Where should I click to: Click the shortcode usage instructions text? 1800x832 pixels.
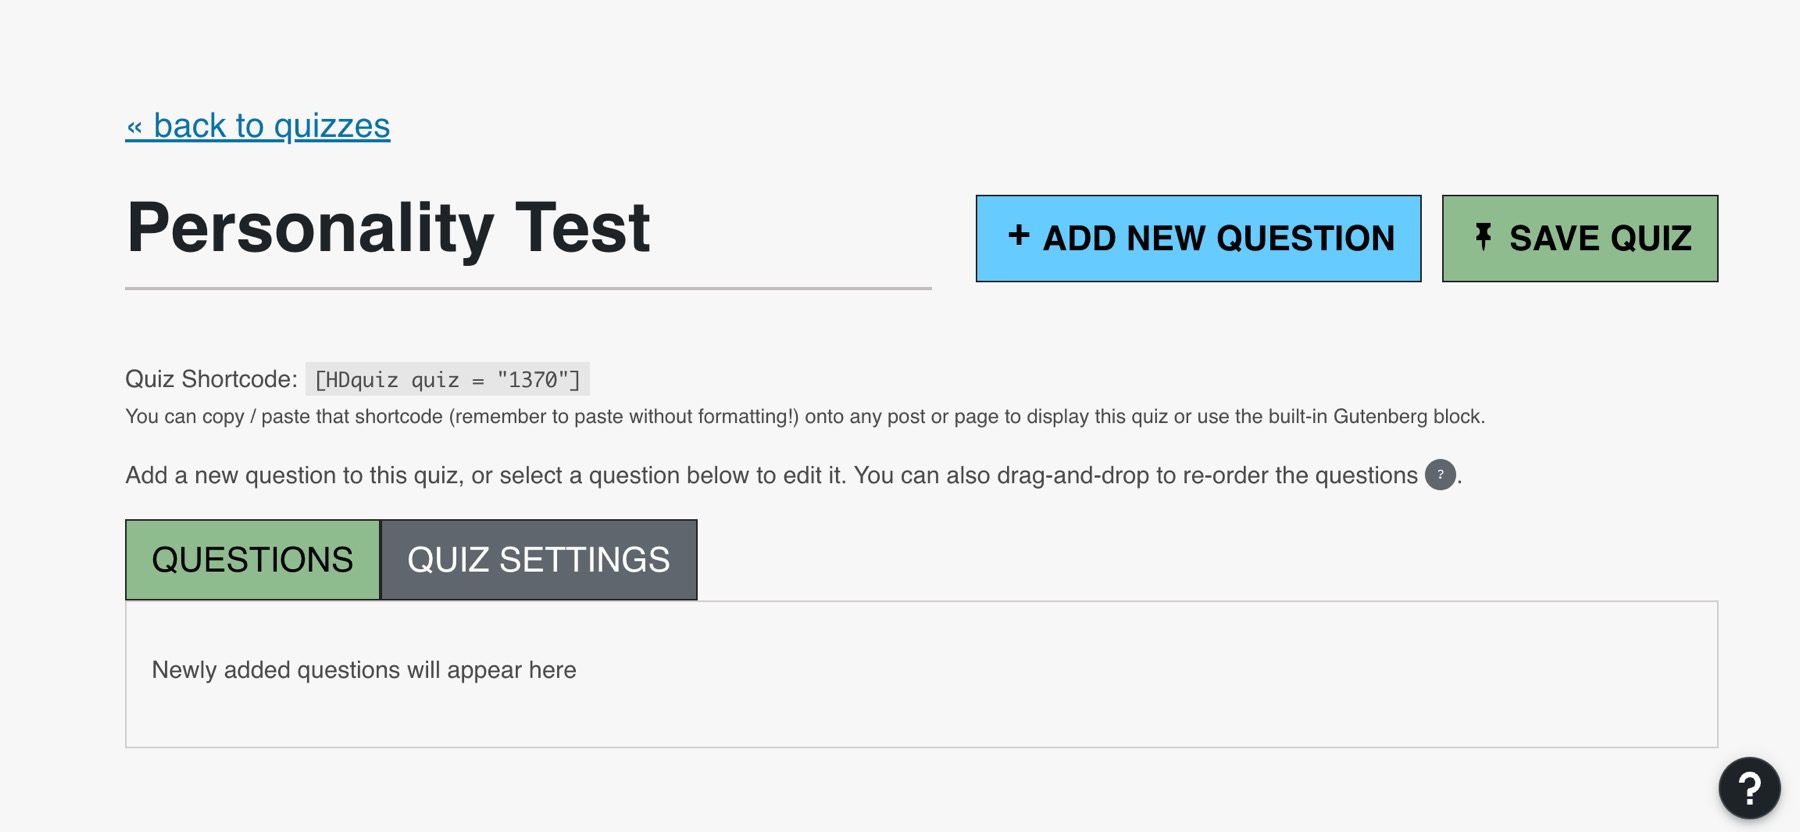pos(805,417)
